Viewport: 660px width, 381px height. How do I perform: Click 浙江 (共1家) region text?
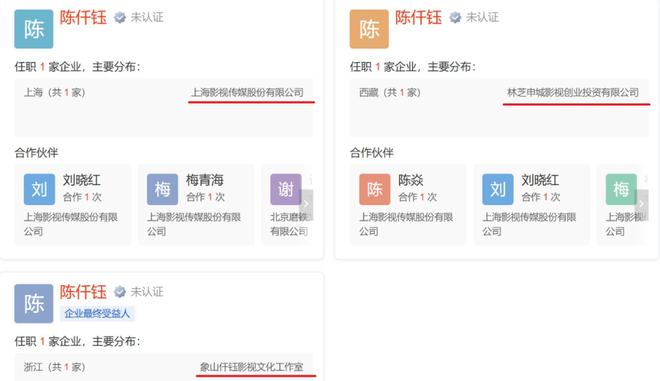point(55,367)
